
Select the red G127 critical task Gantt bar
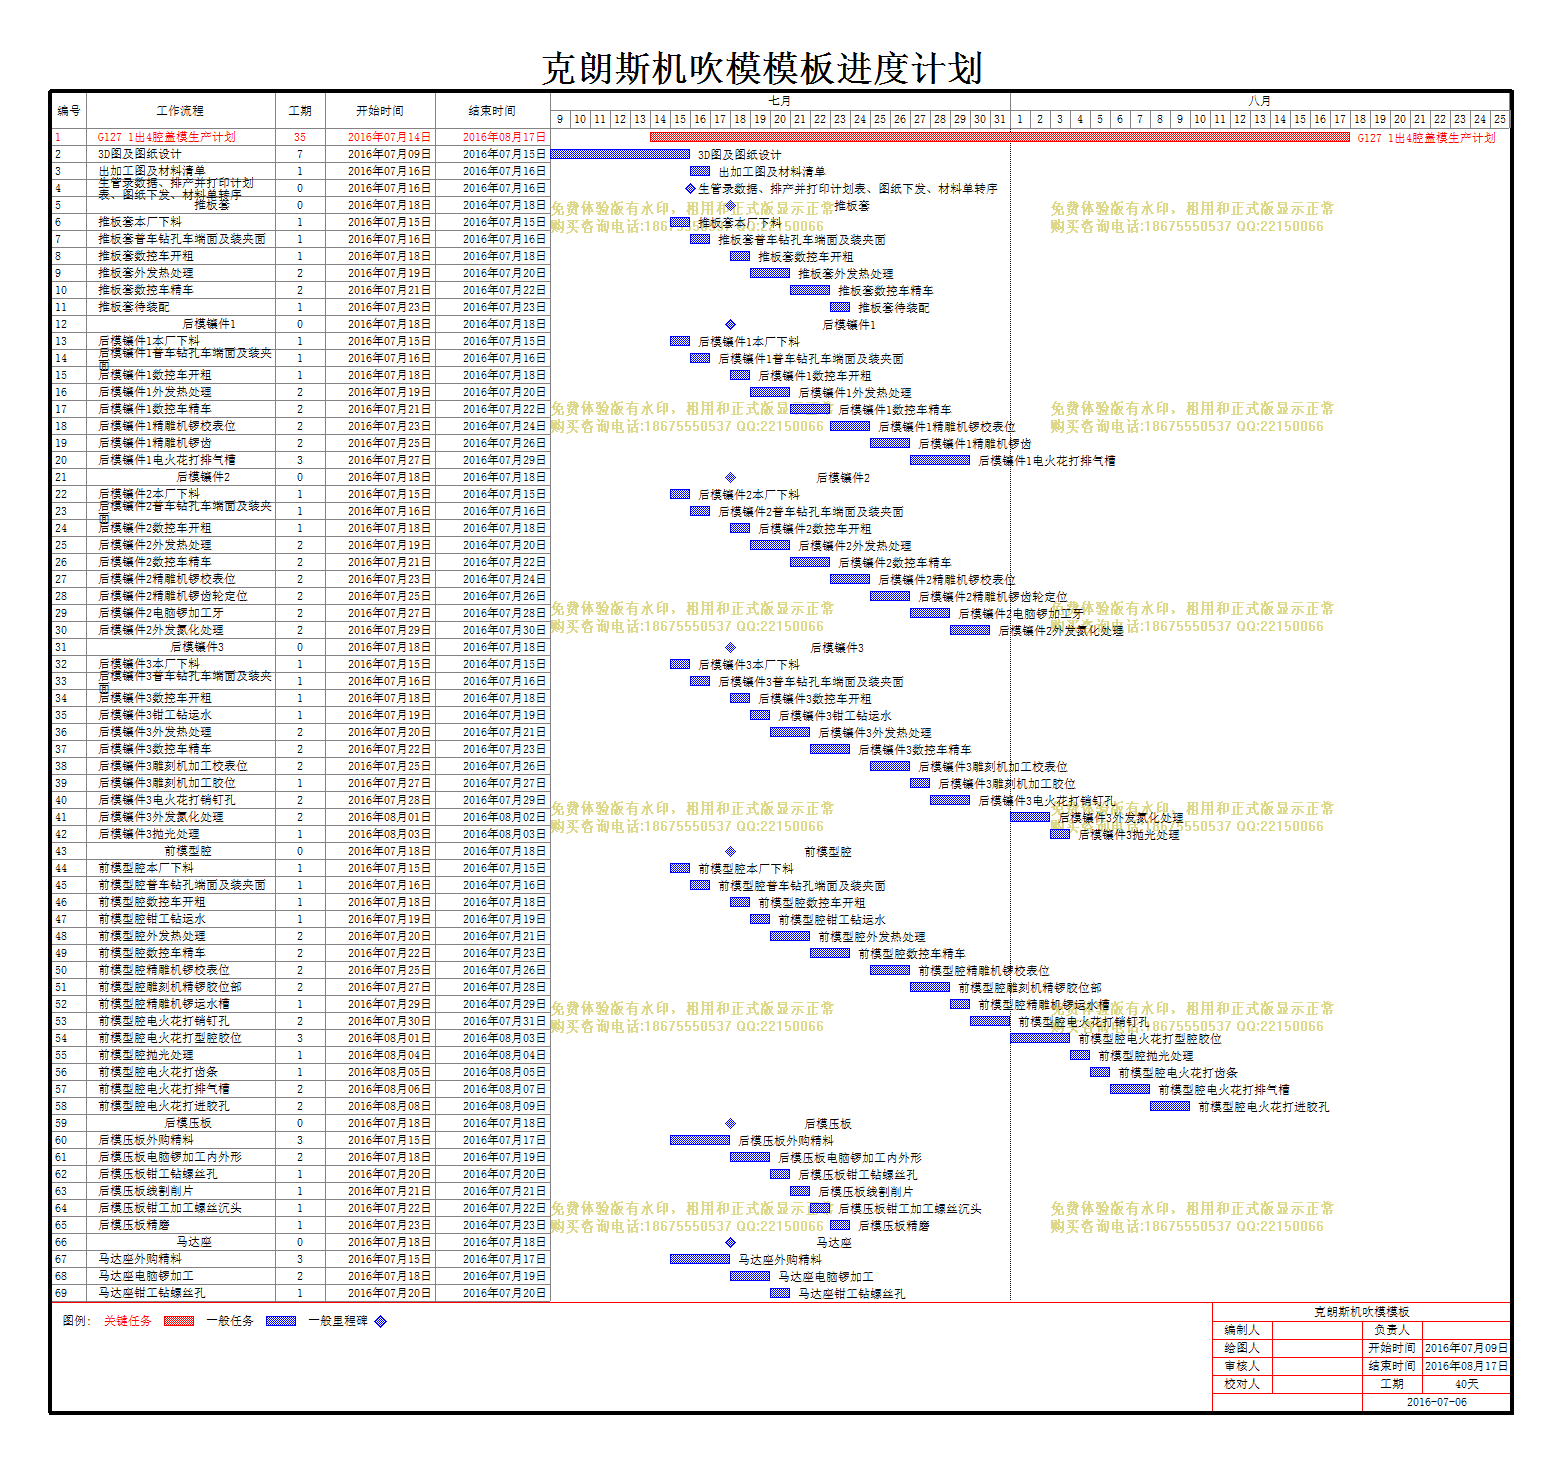pos(1000,137)
